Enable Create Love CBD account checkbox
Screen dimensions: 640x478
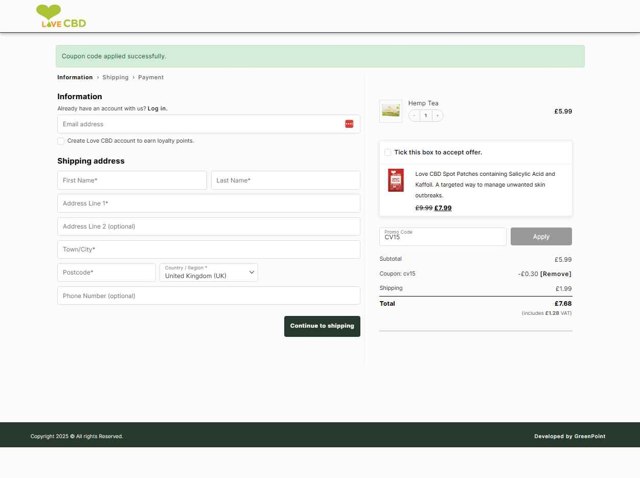click(x=61, y=141)
